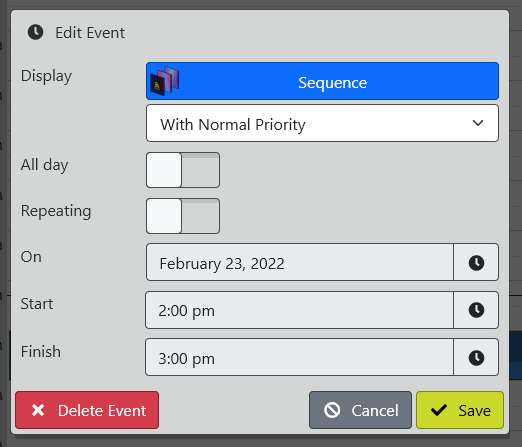Open date picker icon for February 23, 2022

476,262
